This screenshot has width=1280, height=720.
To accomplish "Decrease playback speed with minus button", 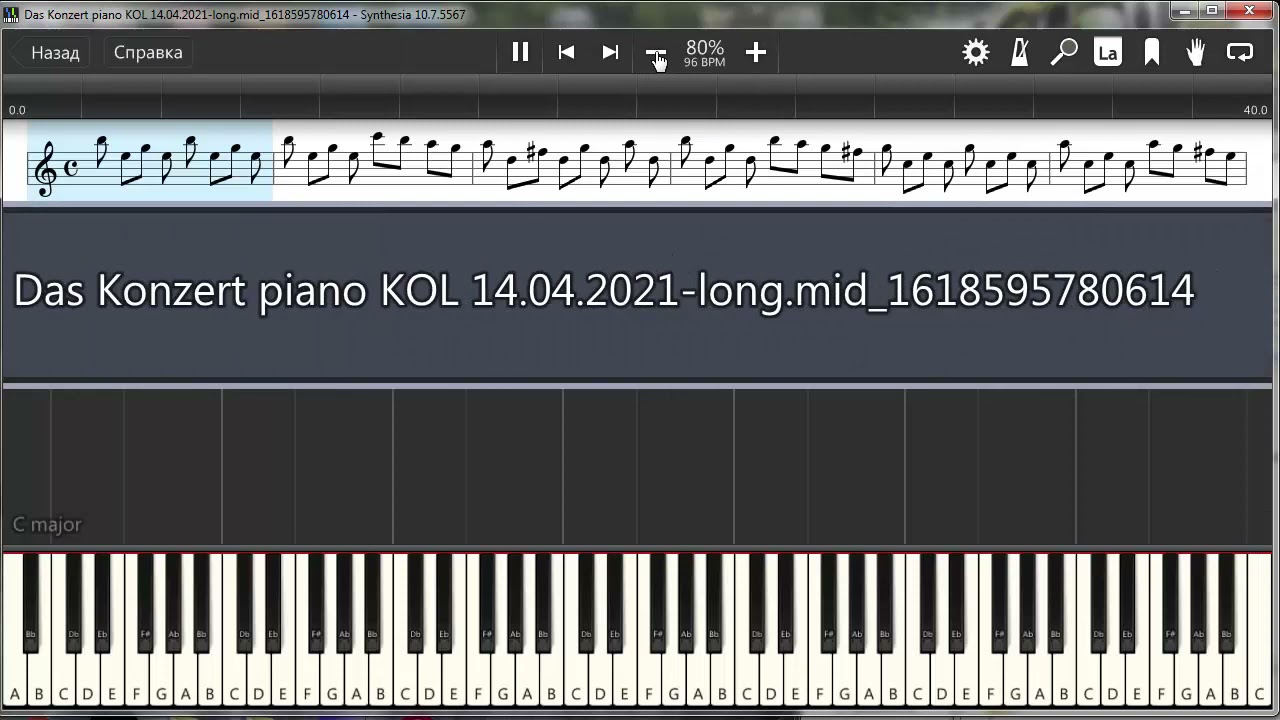I will [655, 52].
